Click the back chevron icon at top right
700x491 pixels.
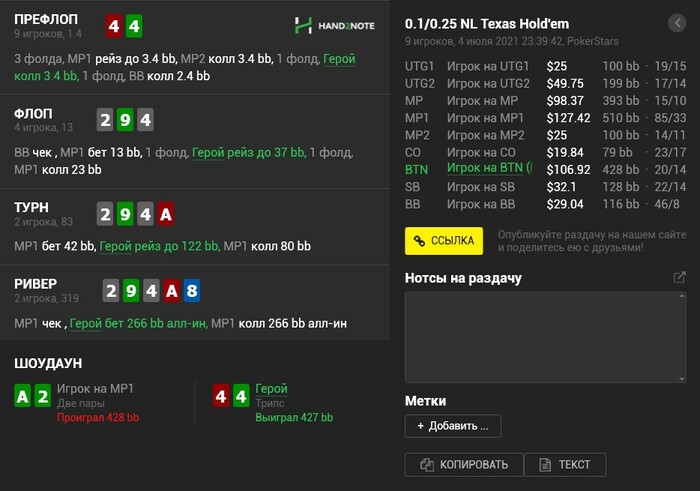pos(677,23)
